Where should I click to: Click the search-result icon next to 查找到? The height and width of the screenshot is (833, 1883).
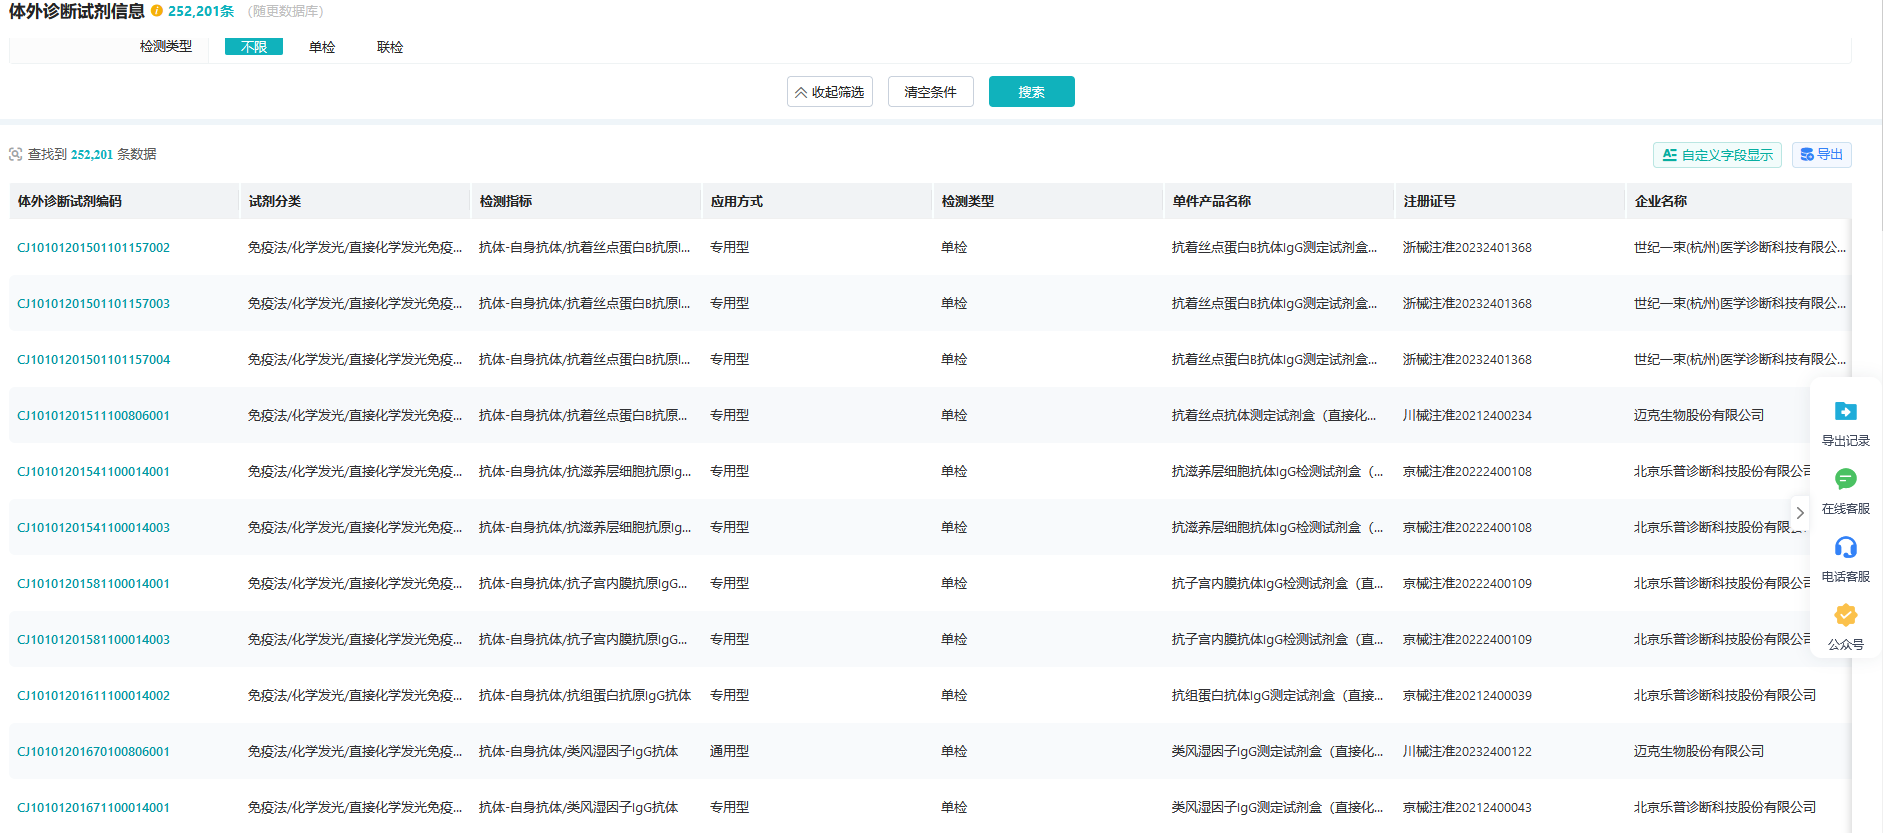tap(15, 154)
